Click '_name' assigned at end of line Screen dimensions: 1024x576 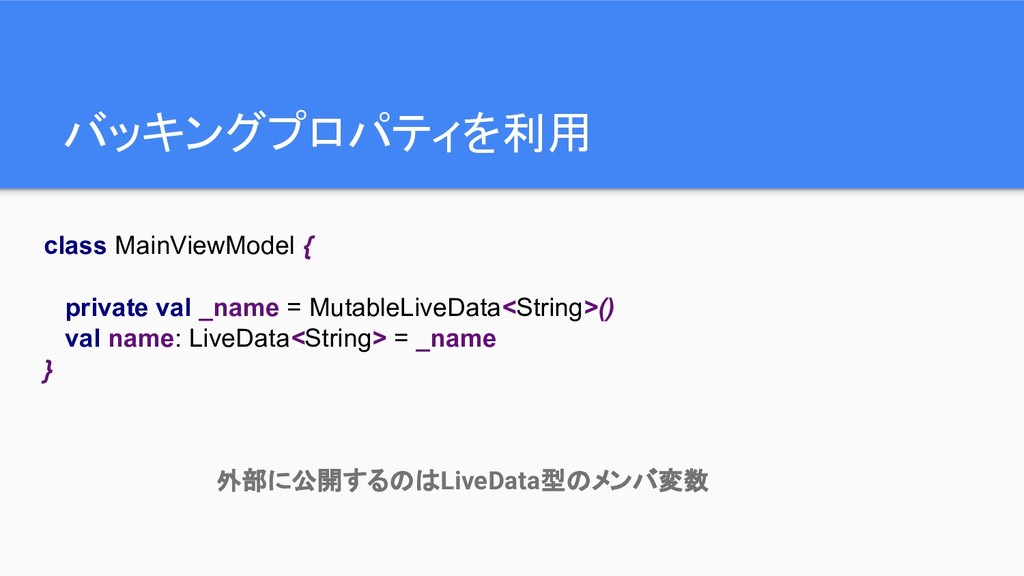(x=456, y=340)
